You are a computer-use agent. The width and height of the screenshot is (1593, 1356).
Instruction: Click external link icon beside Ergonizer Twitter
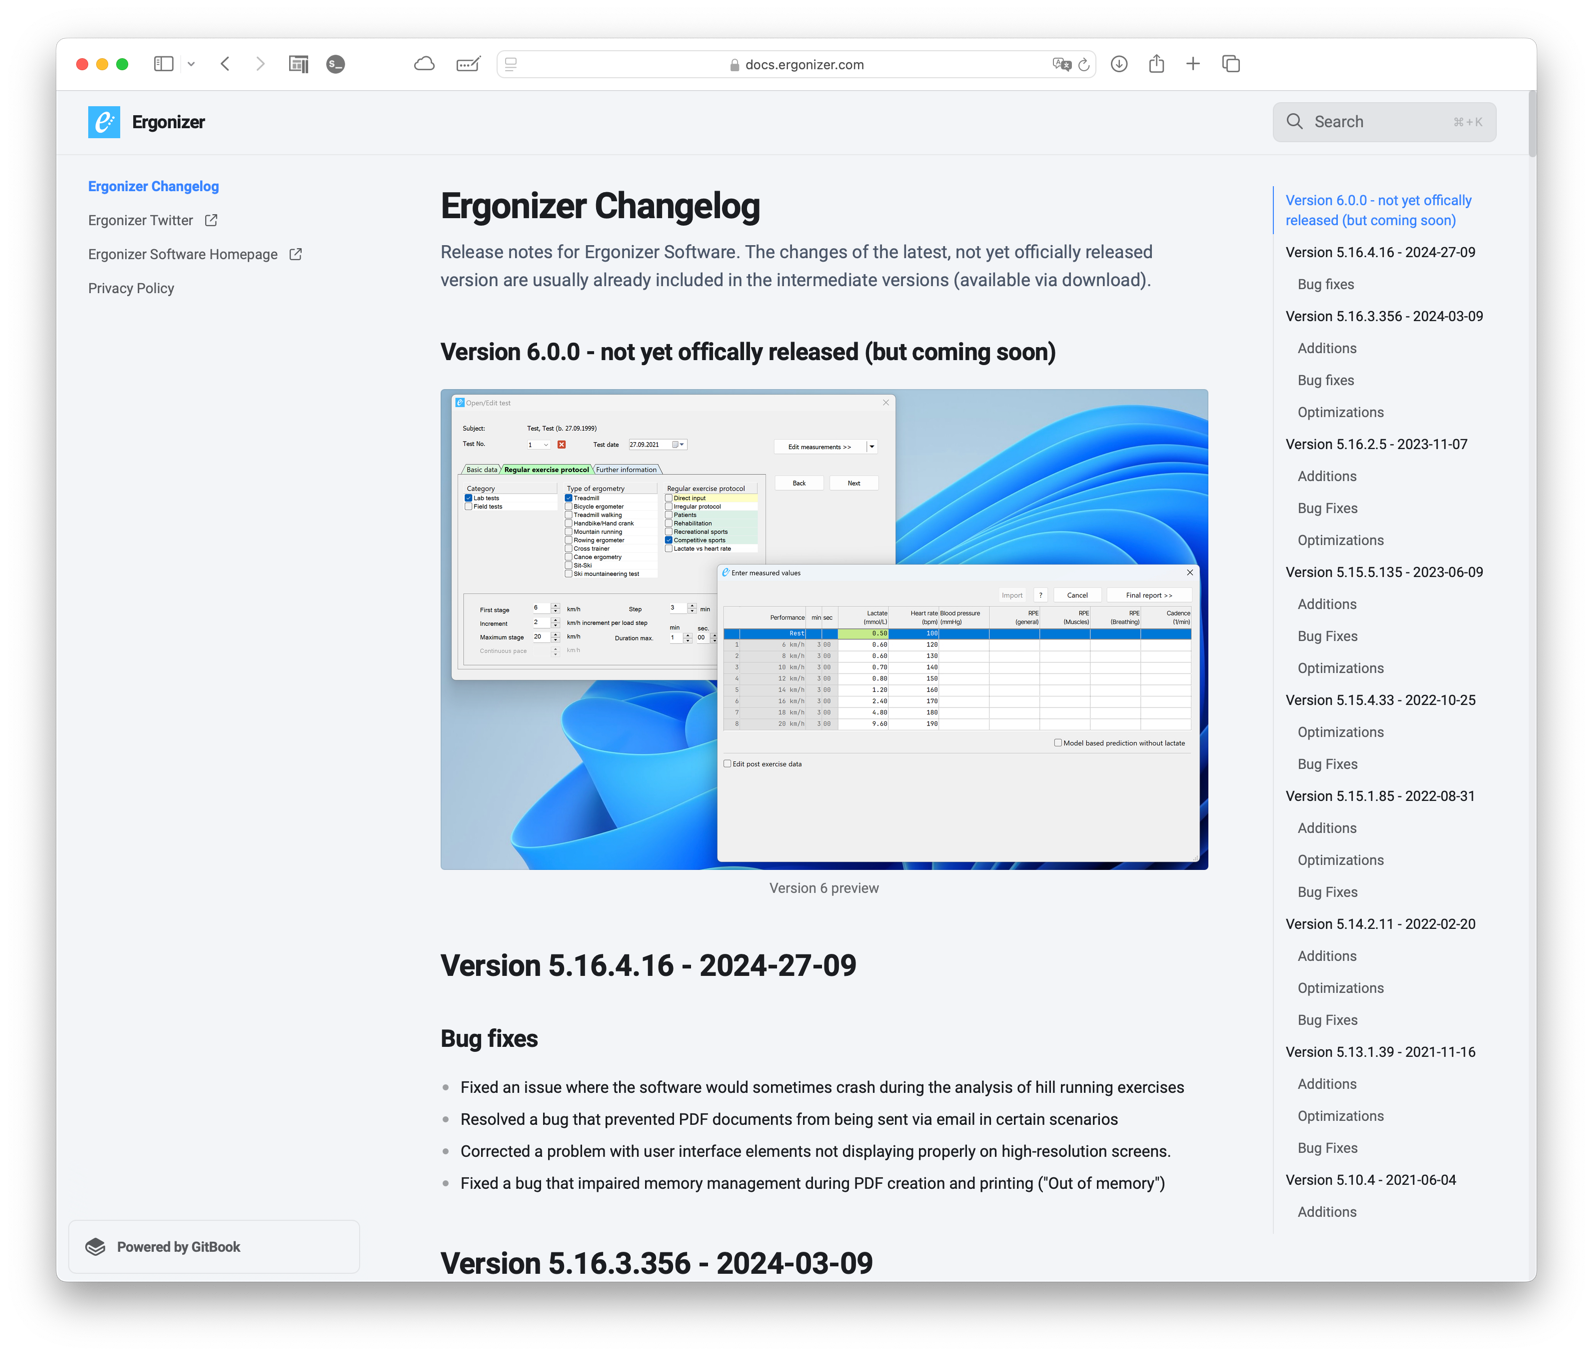211,220
